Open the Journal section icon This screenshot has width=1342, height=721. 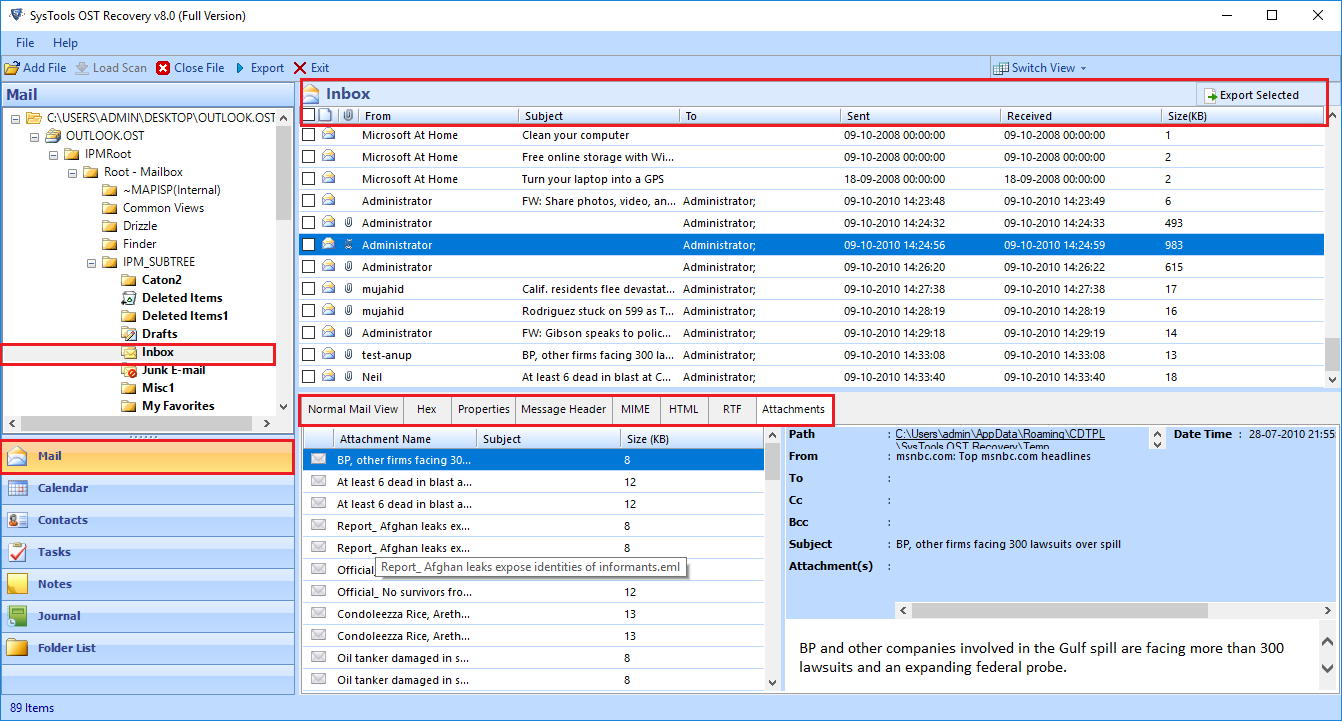tap(18, 616)
